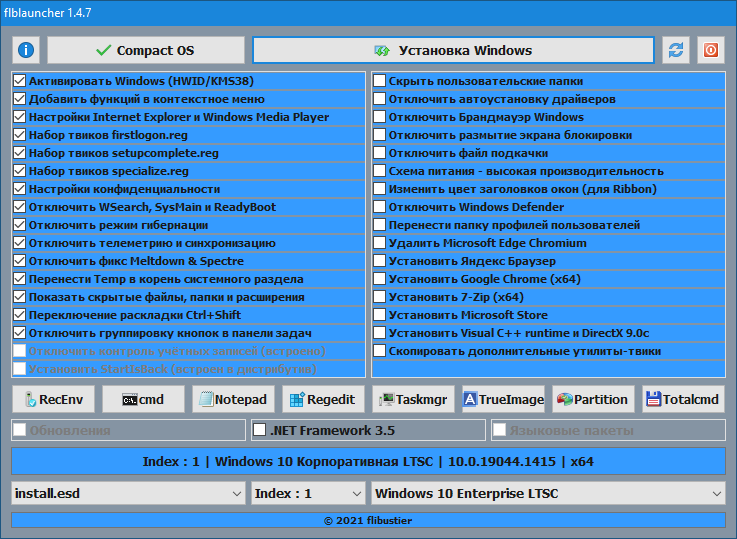This screenshot has height=539, width=737.
Task: Open cmd command prompt
Action: [x=143, y=399]
